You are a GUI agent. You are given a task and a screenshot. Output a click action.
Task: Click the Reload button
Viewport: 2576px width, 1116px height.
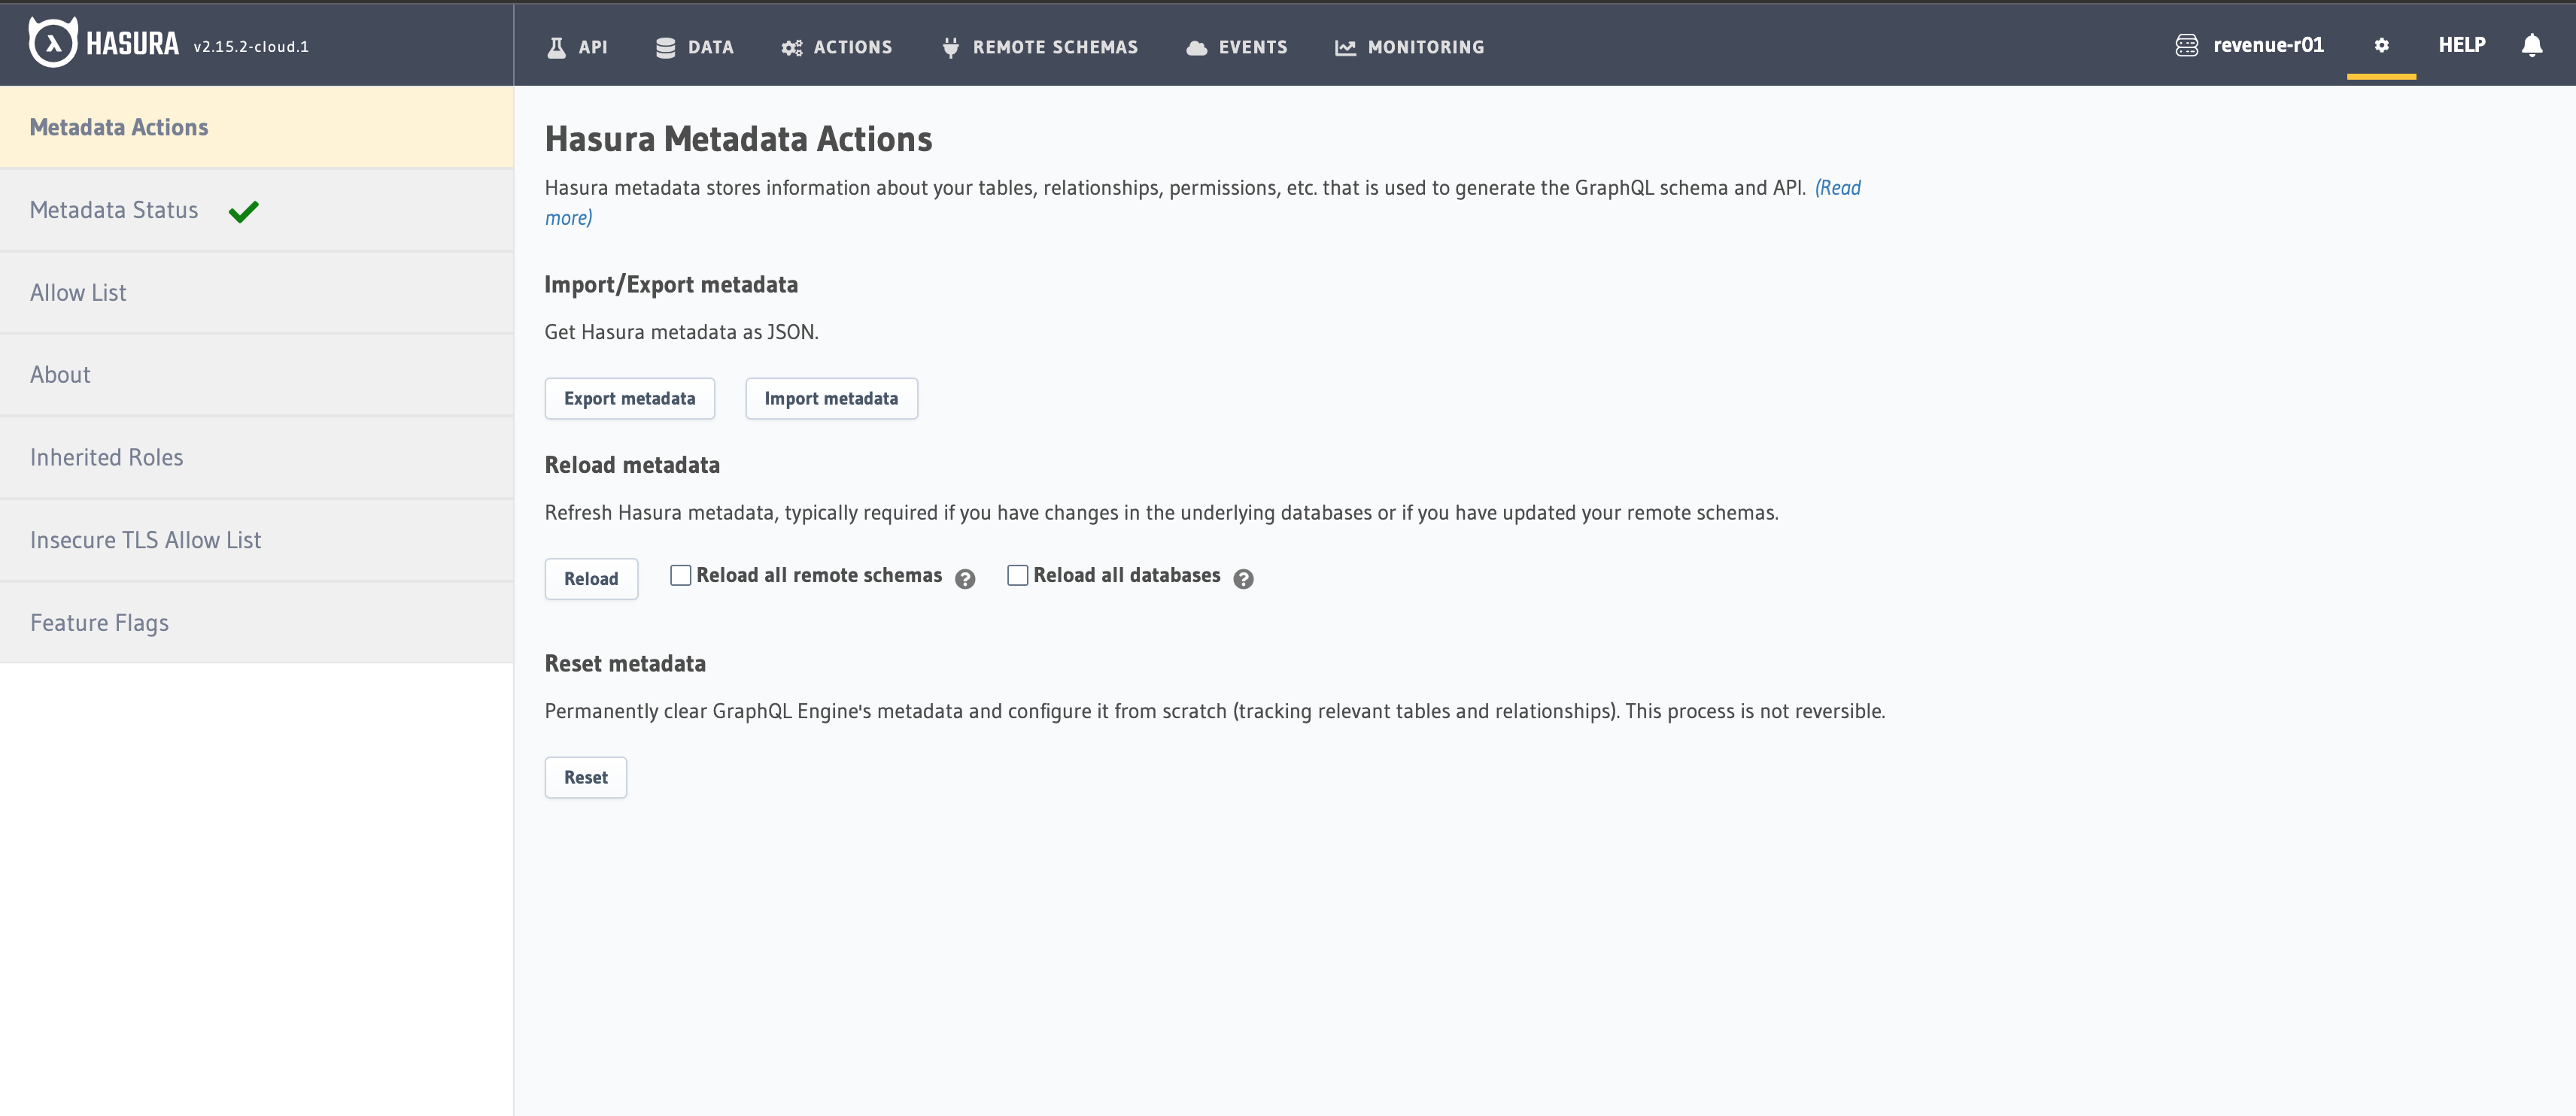pyautogui.click(x=591, y=579)
